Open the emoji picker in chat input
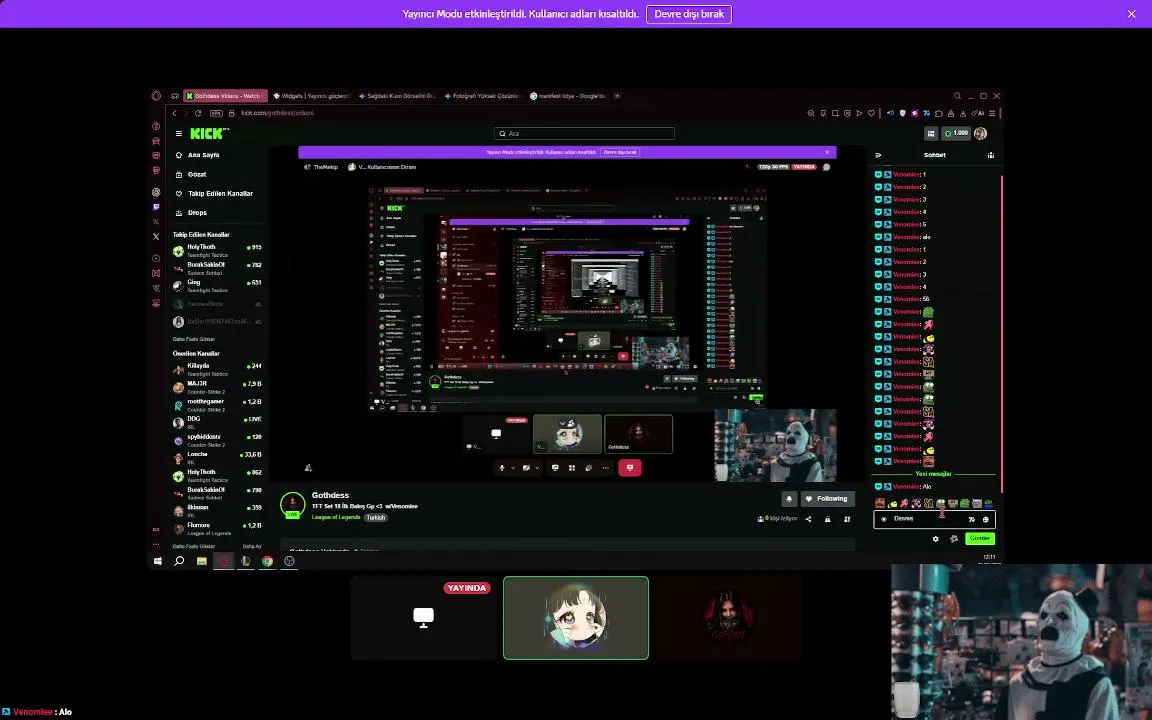This screenshot has width=1152, height=720. pos(985,519)
